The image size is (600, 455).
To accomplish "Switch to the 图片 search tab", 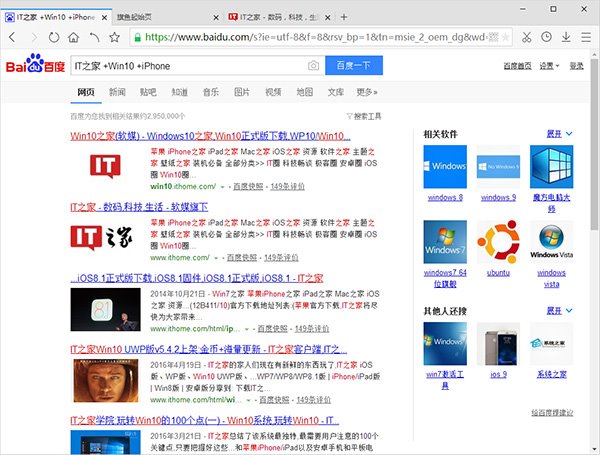I will point(241,92).
